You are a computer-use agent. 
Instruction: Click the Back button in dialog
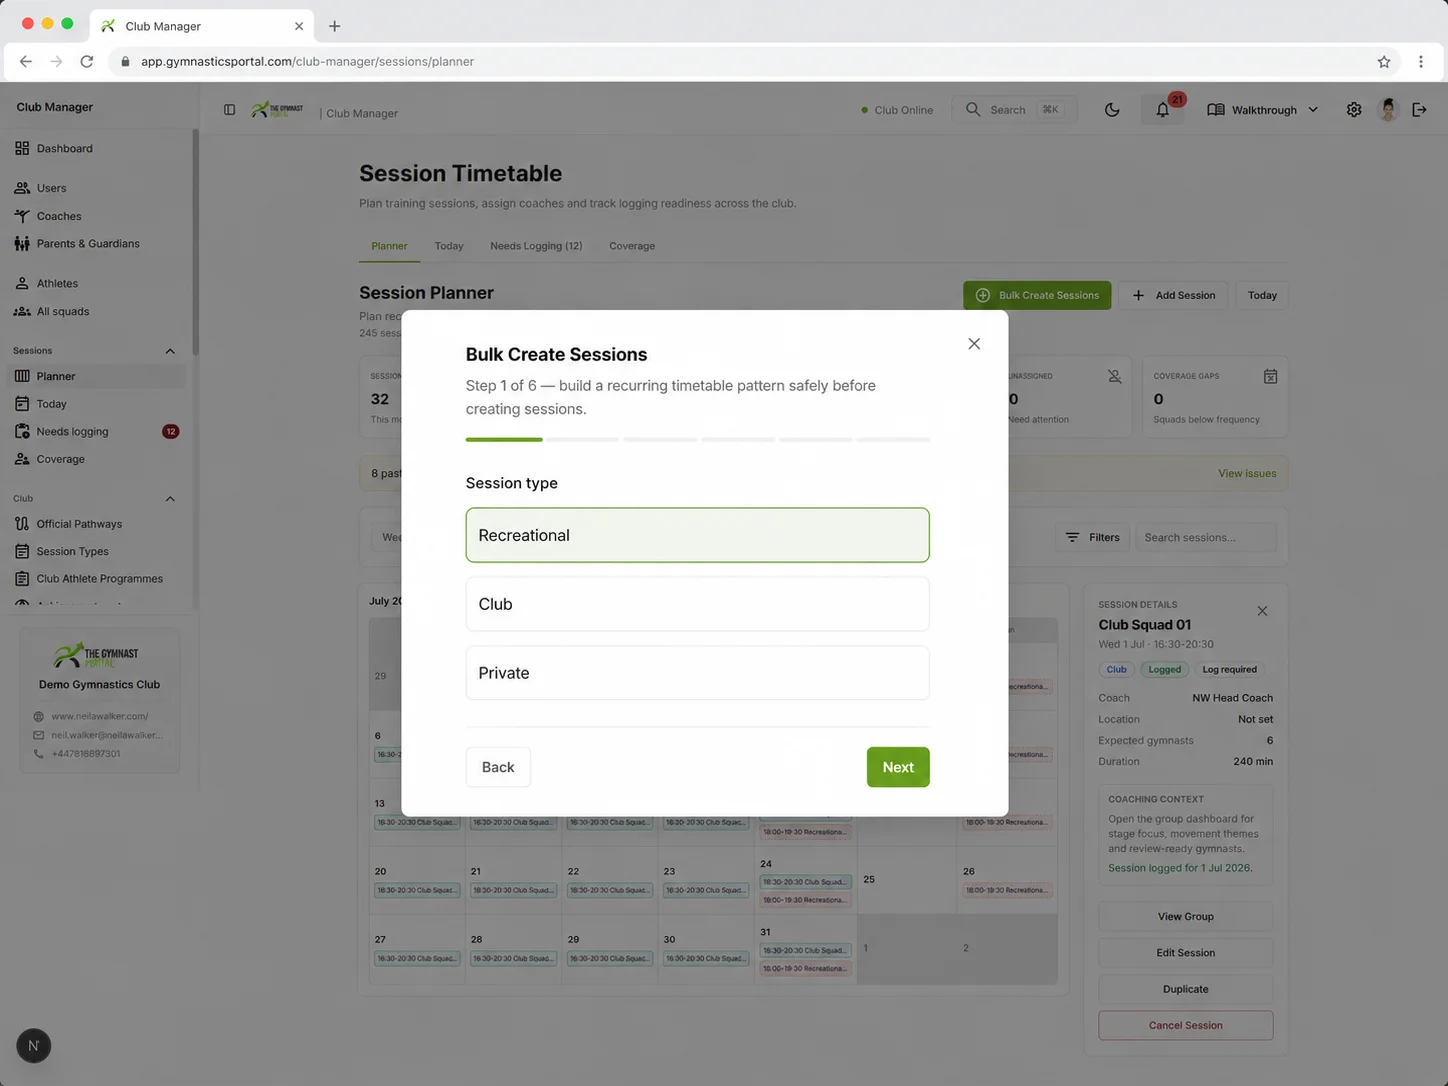click(498, 767)
